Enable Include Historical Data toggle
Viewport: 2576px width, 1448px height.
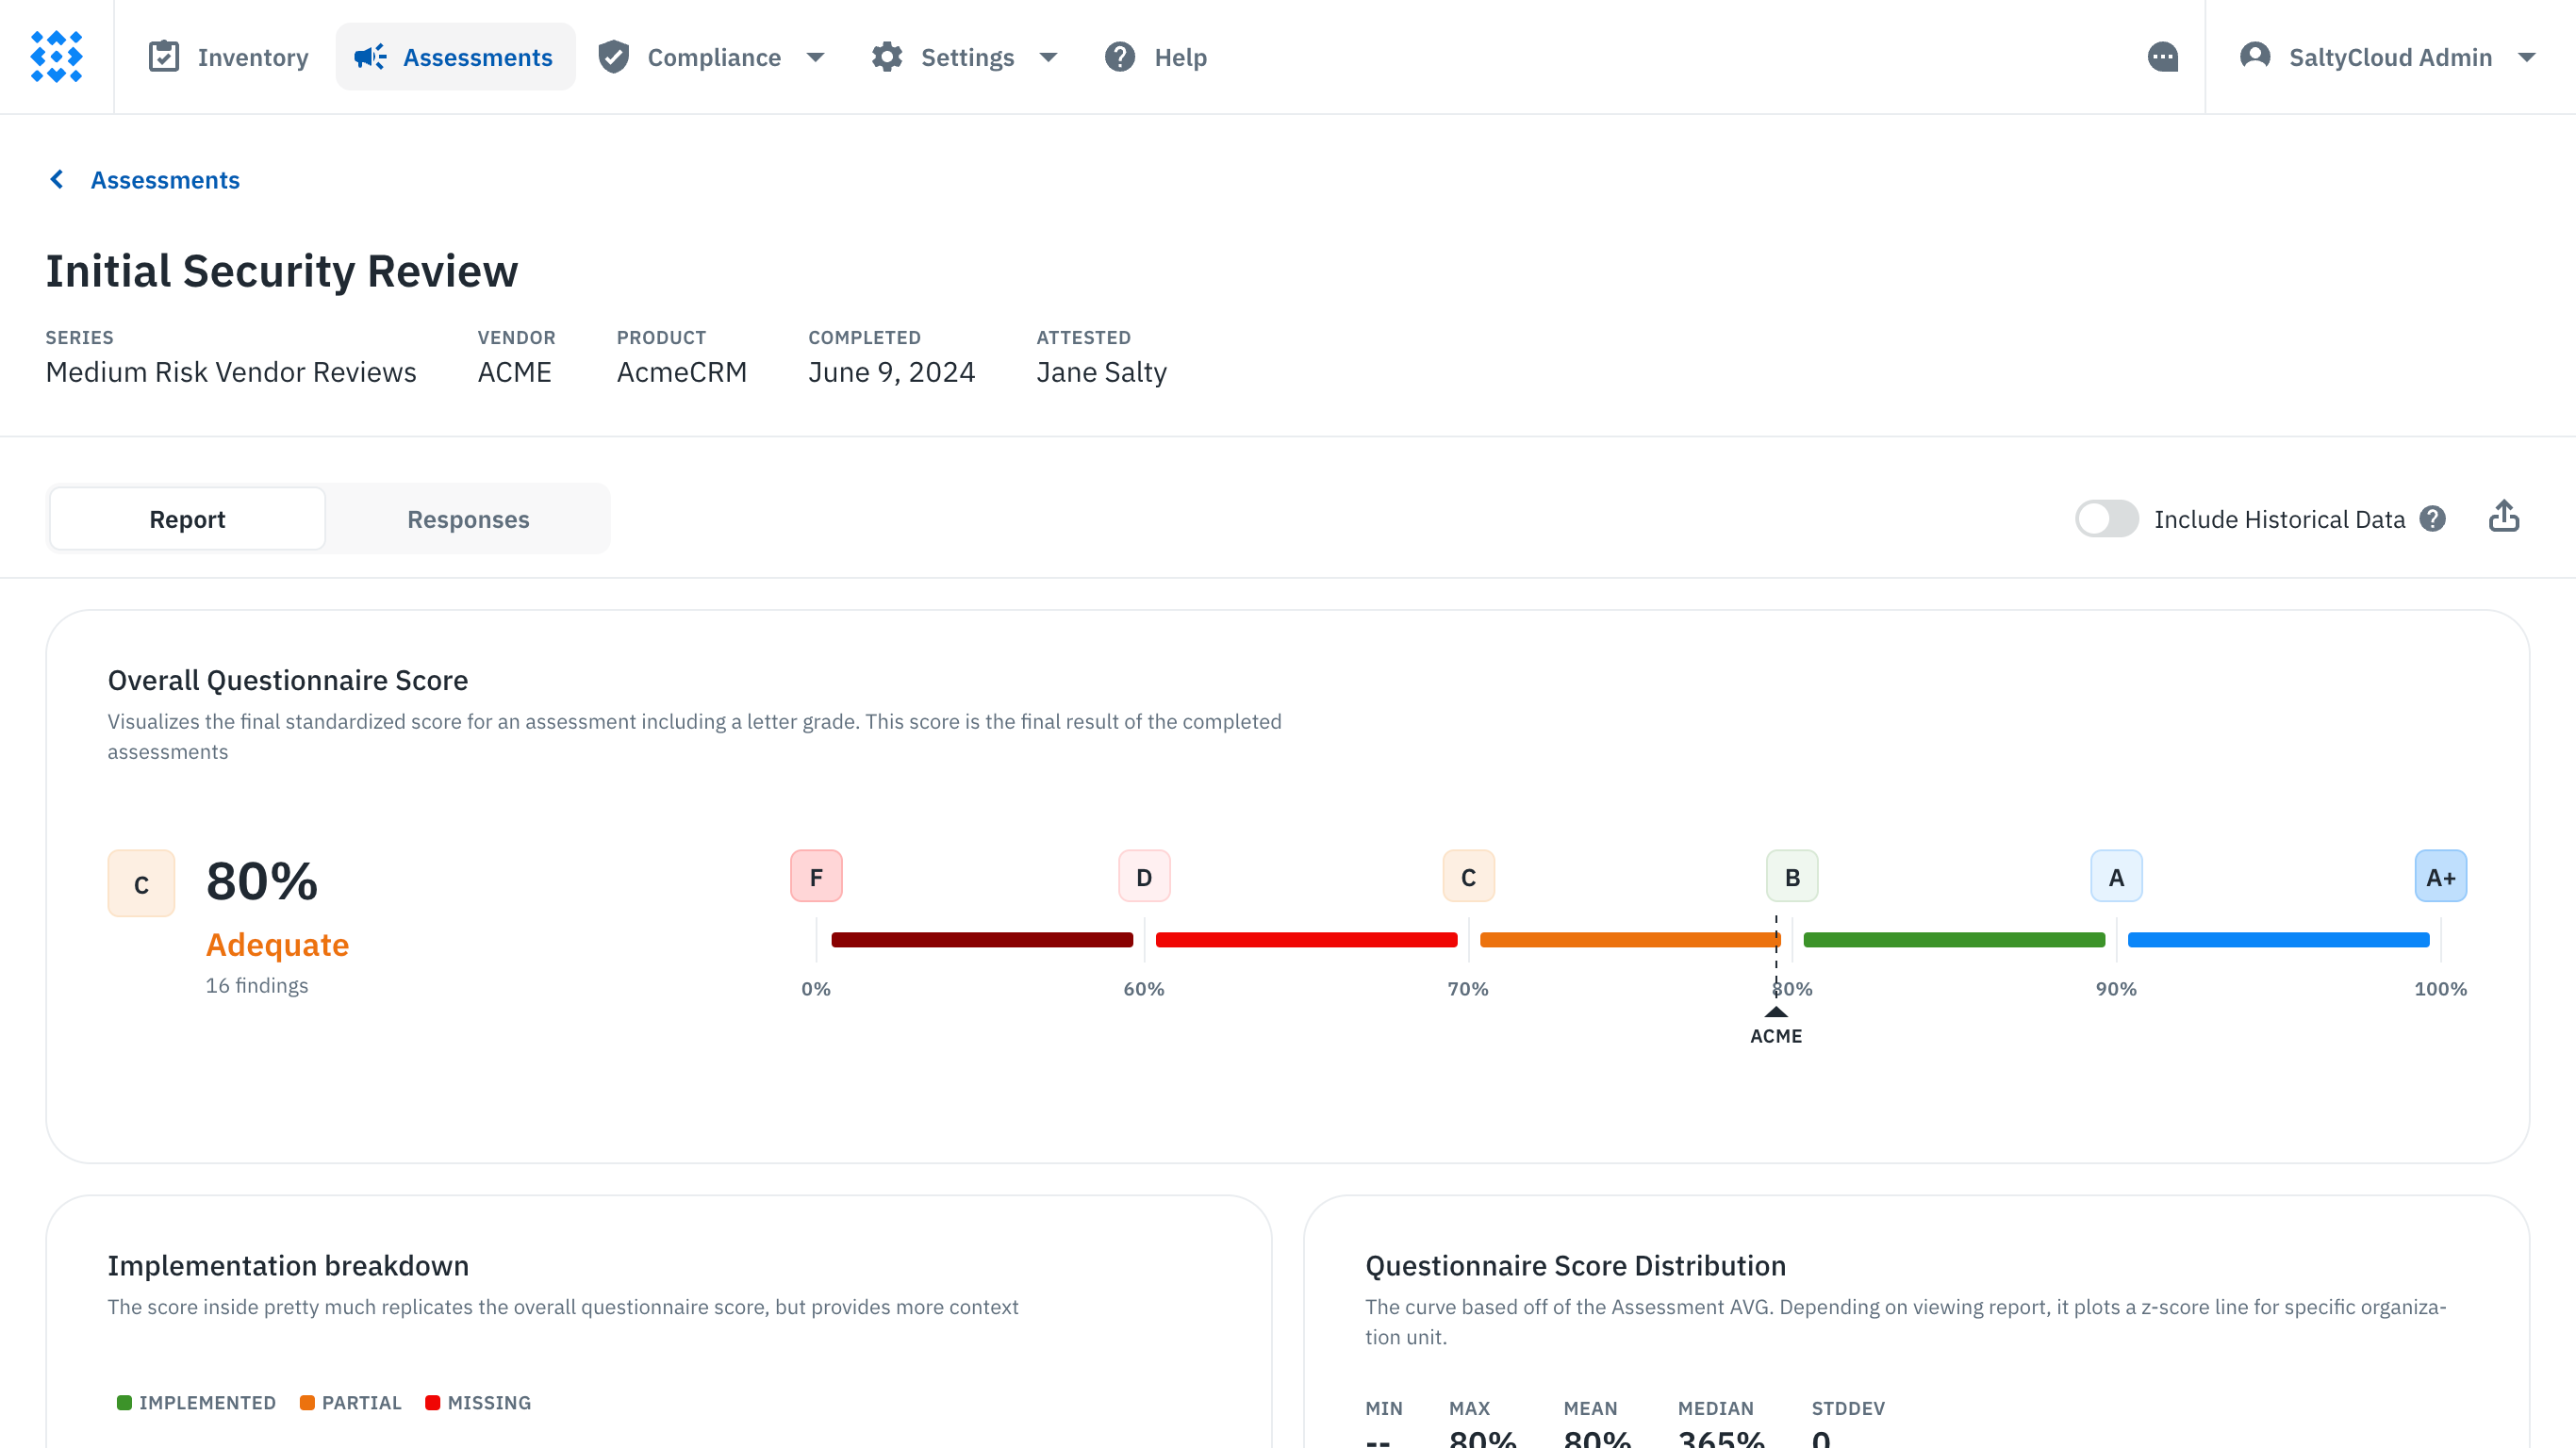(2106, 519)
